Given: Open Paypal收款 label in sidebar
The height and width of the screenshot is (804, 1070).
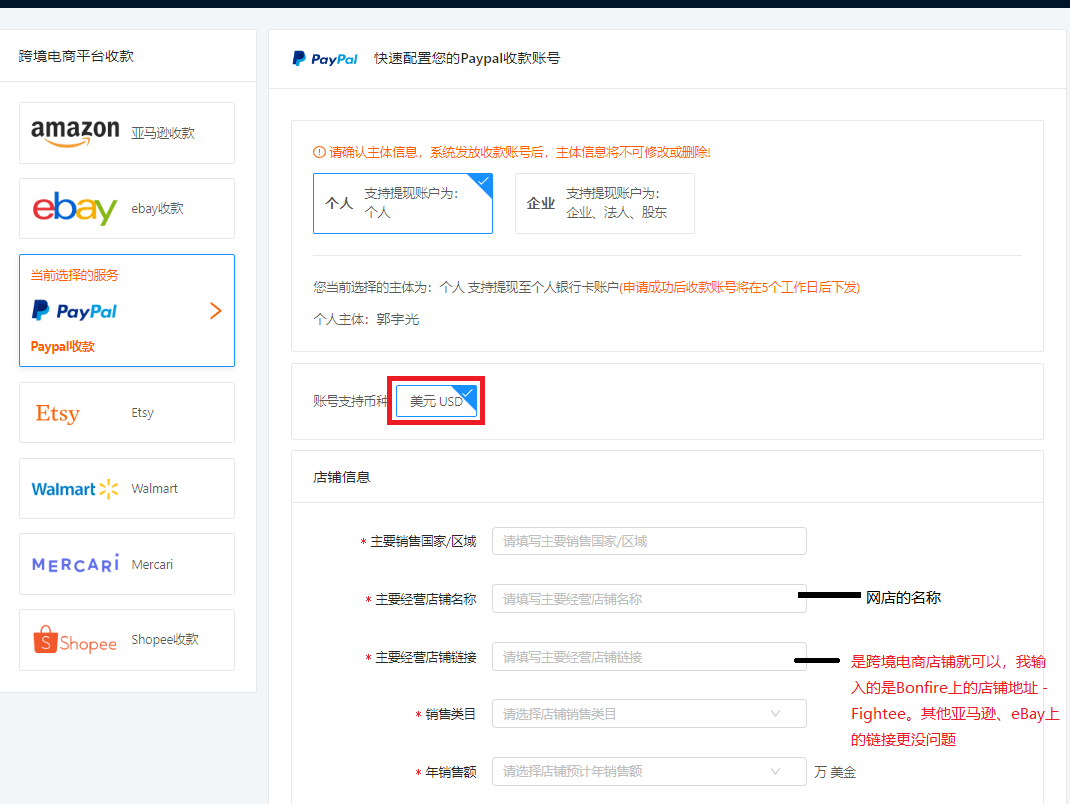Looking at the screenshot, I should coord(63,347).
